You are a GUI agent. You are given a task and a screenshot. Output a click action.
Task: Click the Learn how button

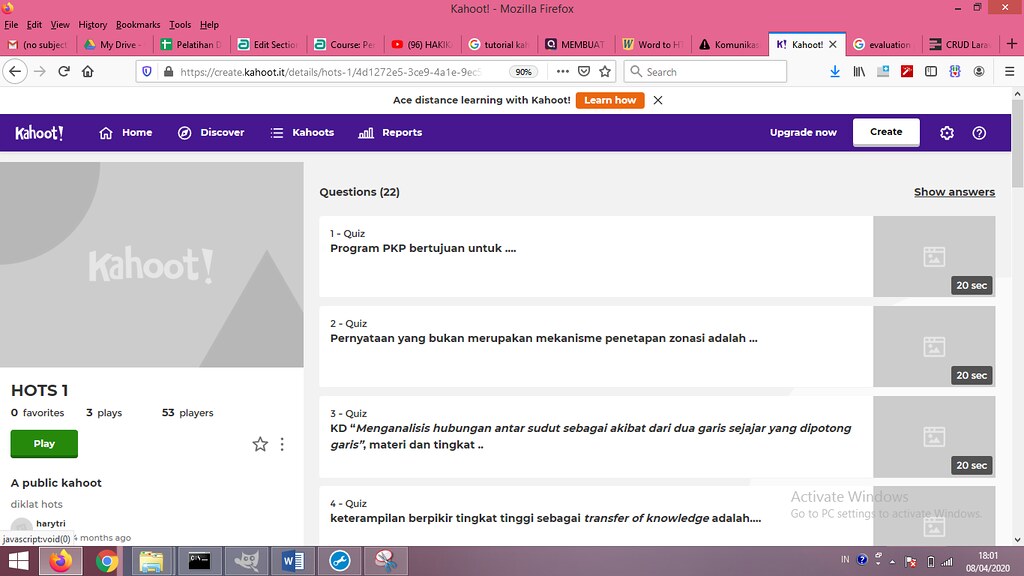[x=610, y=100]
